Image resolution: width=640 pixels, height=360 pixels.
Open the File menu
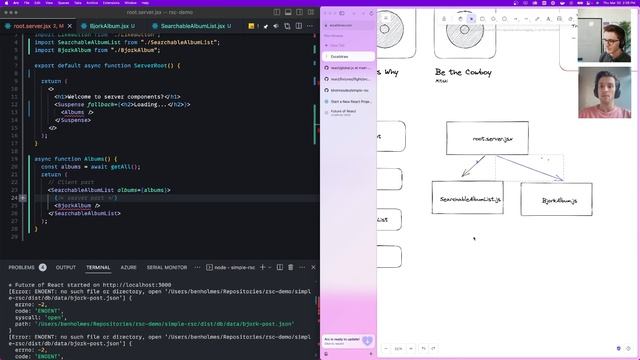click(27, 2)
